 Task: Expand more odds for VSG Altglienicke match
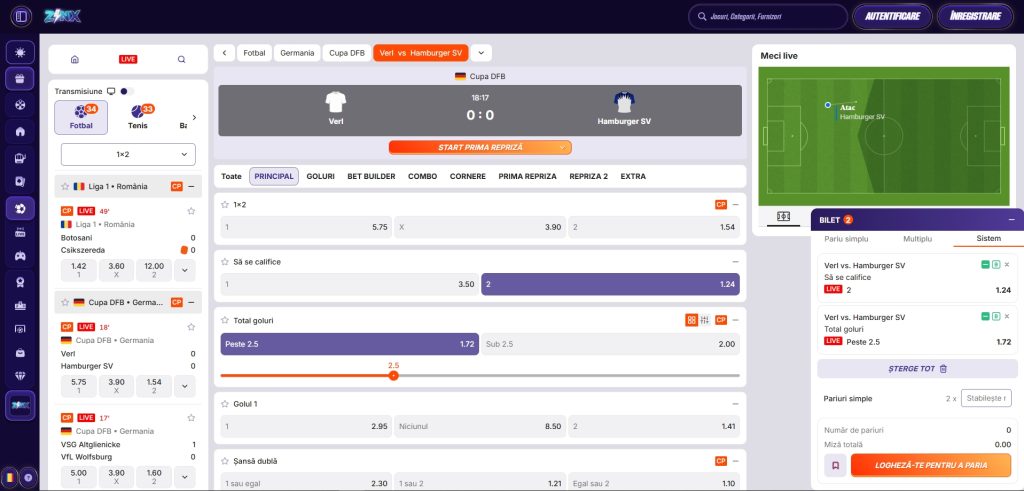click(185, 477)
